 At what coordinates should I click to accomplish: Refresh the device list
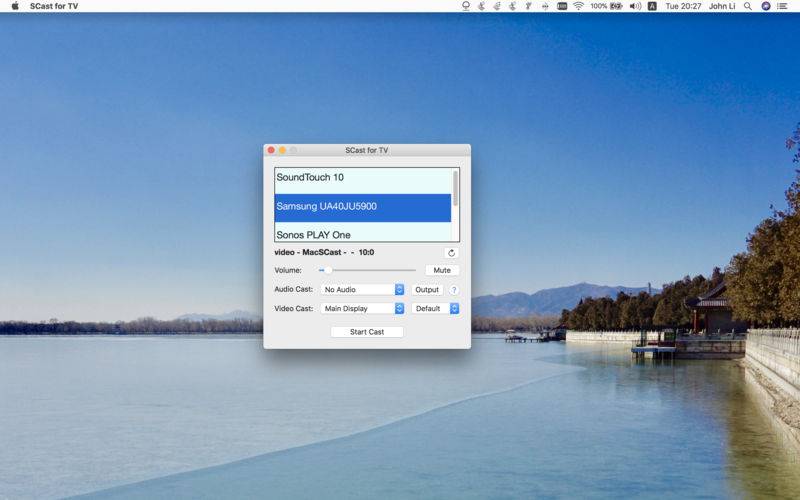point(451,253)
